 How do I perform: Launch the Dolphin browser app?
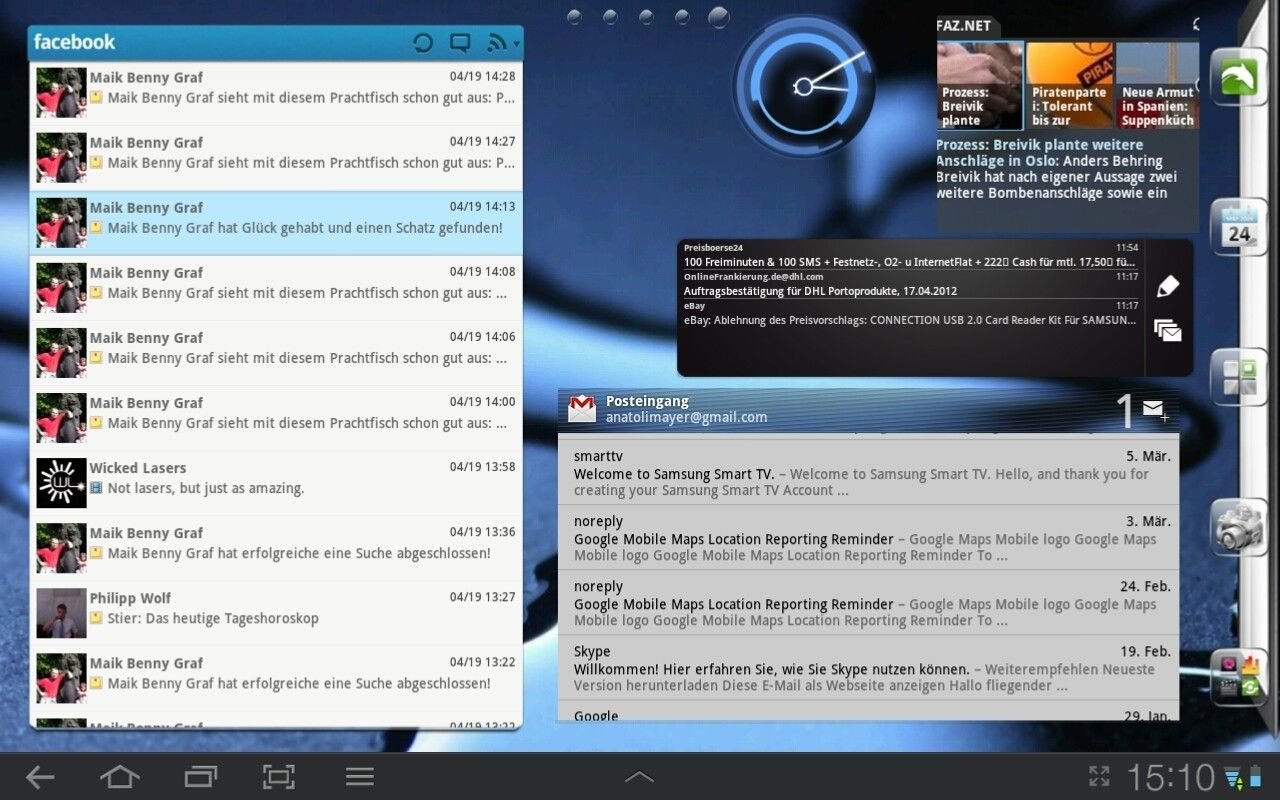[1239, 76]
